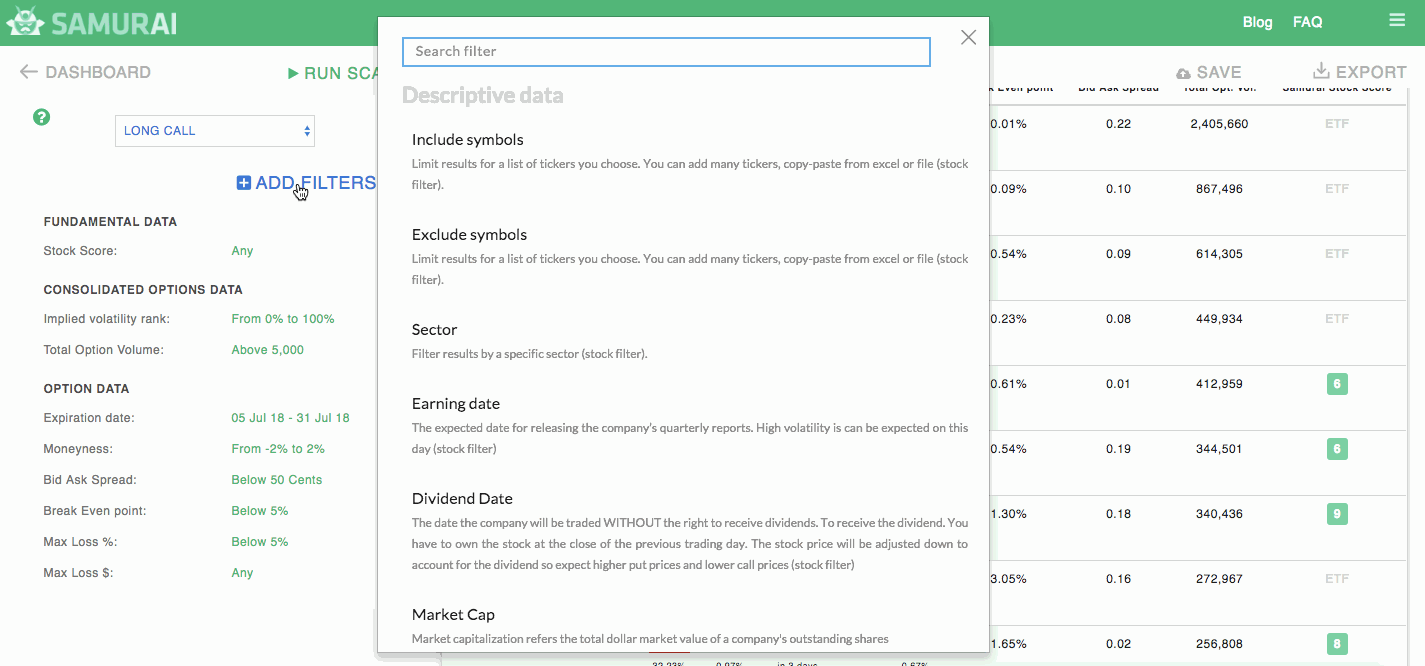Open the hamburger menu icon
Viewport: 1425px width, 666px height.
(1397, 21)
